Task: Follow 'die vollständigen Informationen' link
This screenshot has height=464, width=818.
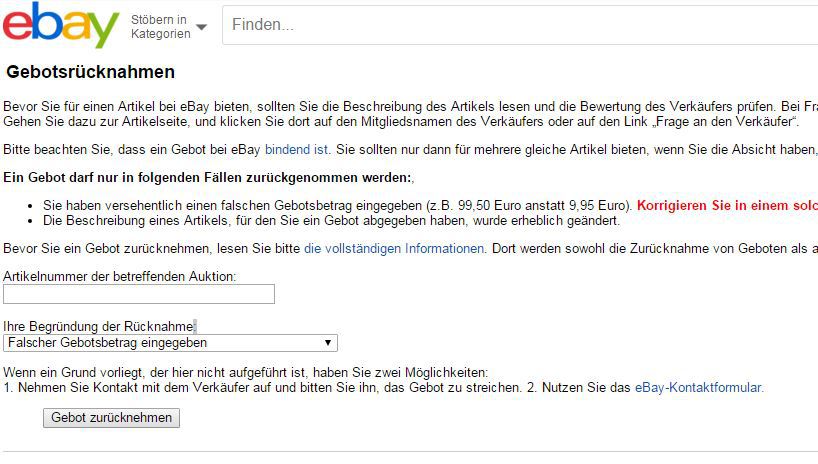Action: click(x=394, y=248)
